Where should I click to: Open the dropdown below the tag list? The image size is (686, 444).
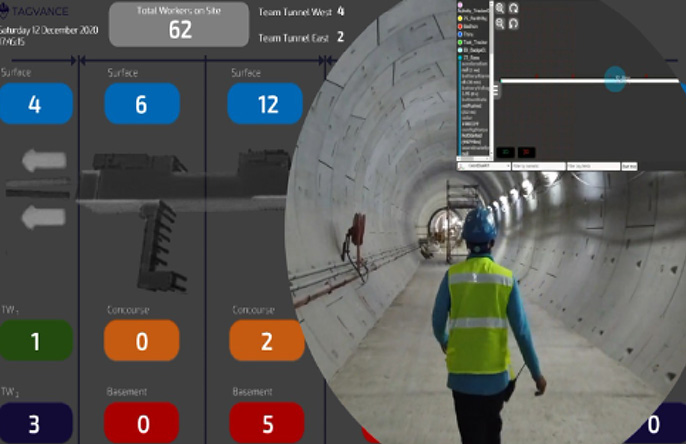click(x=484, y=166)
